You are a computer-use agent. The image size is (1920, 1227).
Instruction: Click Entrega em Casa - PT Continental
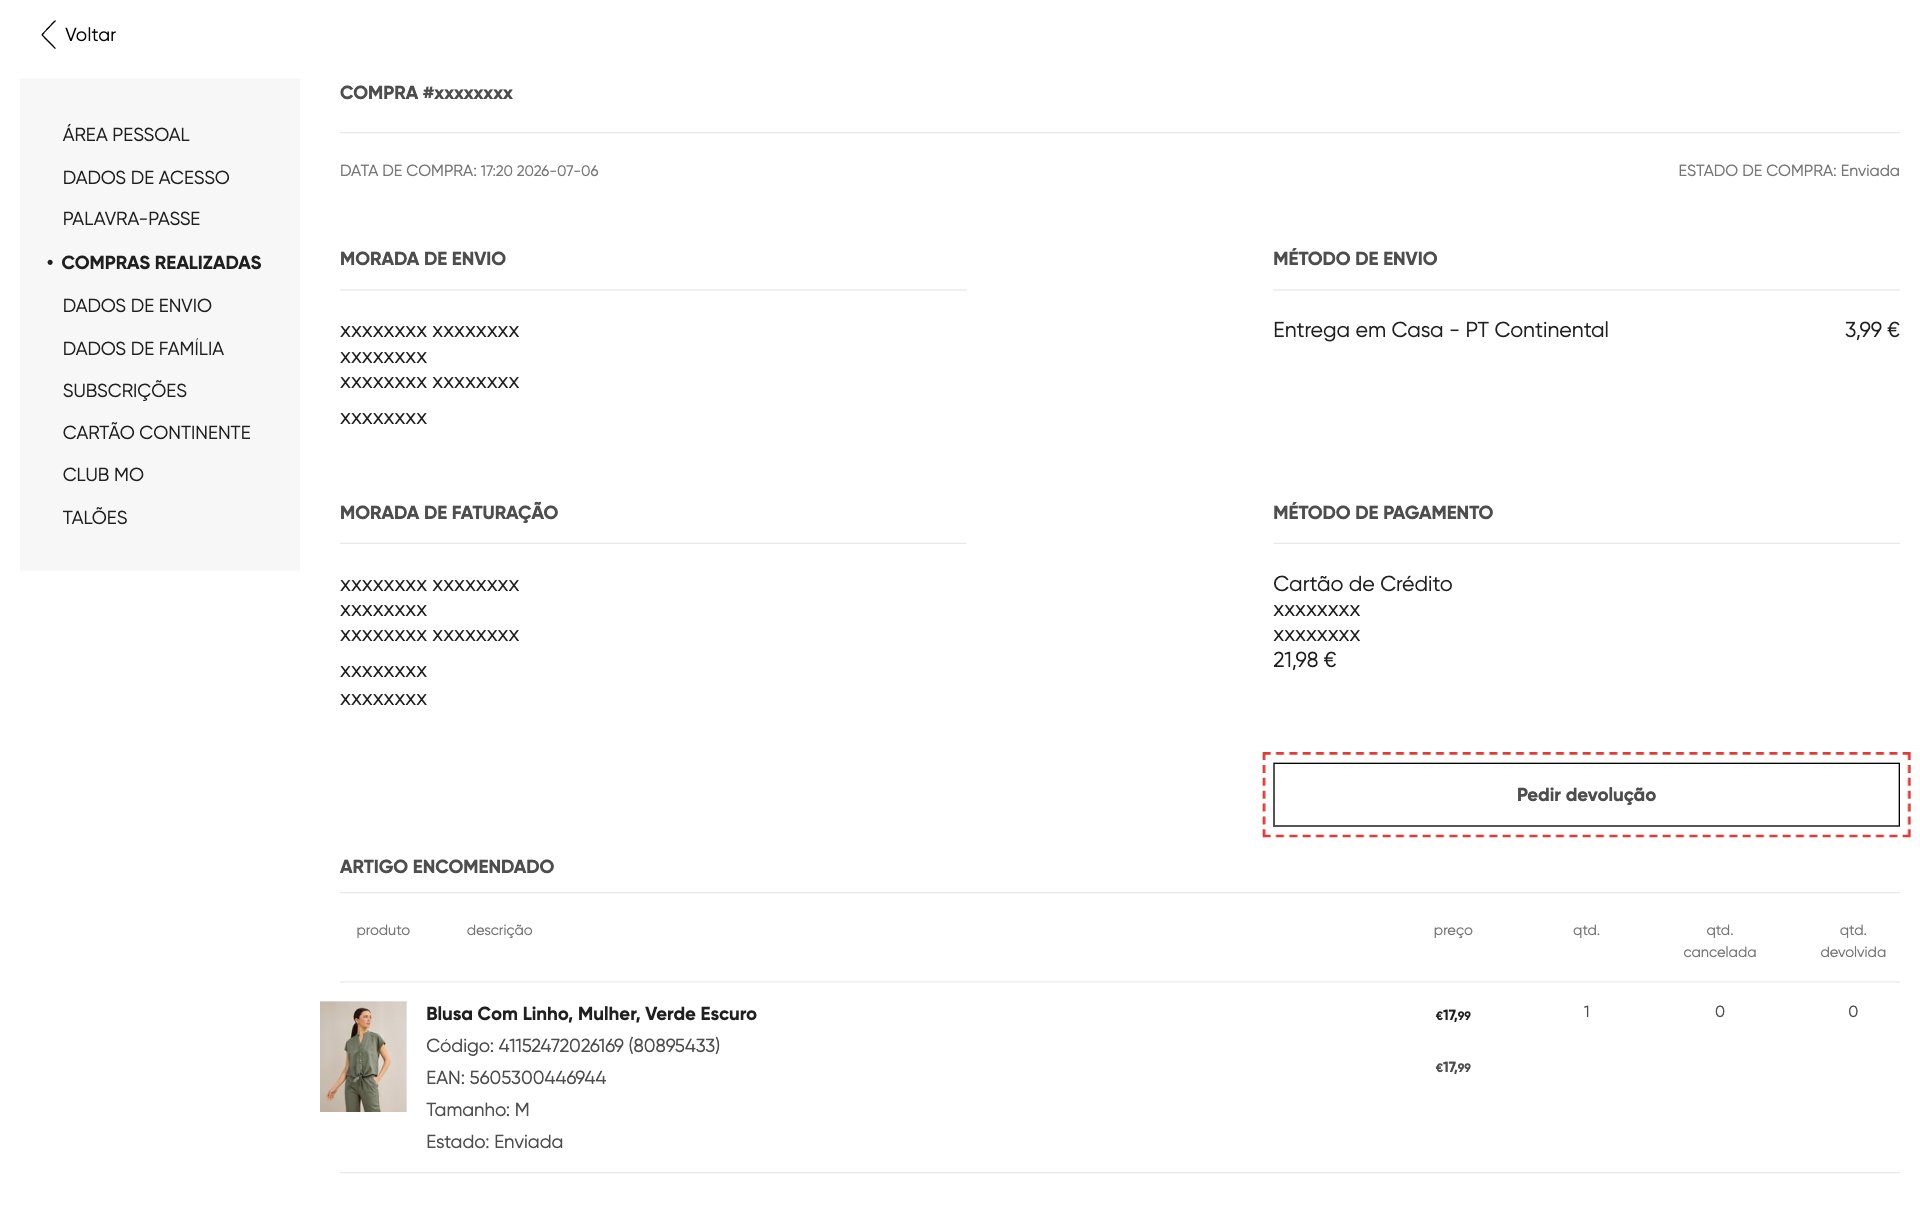pos(1440,330)
